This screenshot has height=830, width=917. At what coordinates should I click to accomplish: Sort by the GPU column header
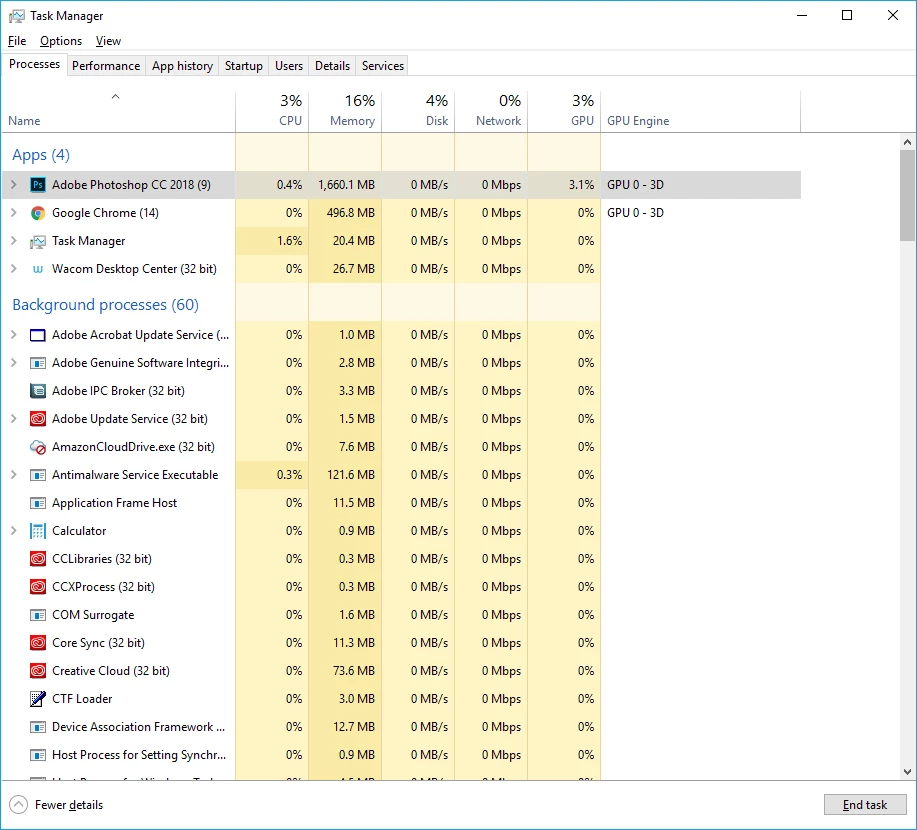pos(564,112)
